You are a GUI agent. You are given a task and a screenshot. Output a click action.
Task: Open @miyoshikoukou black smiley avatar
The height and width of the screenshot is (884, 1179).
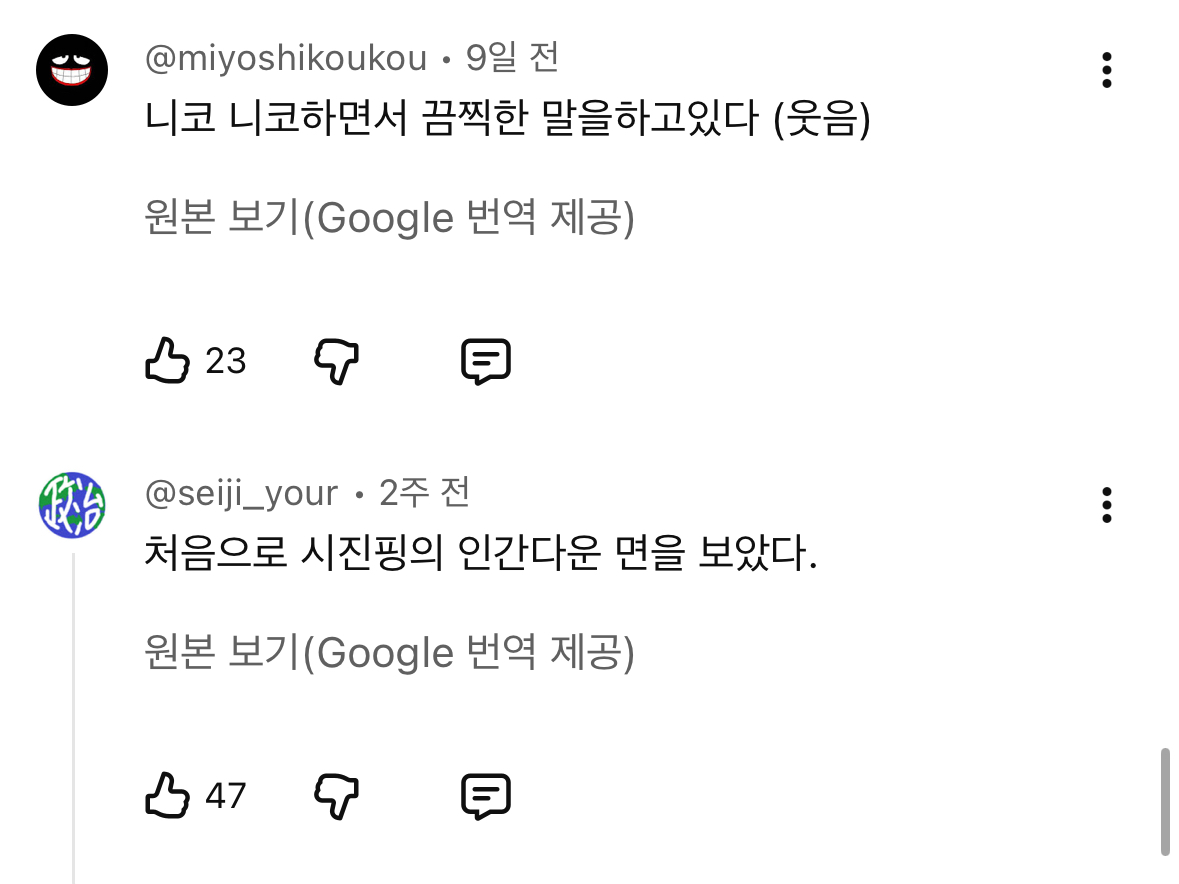point(72,70)
